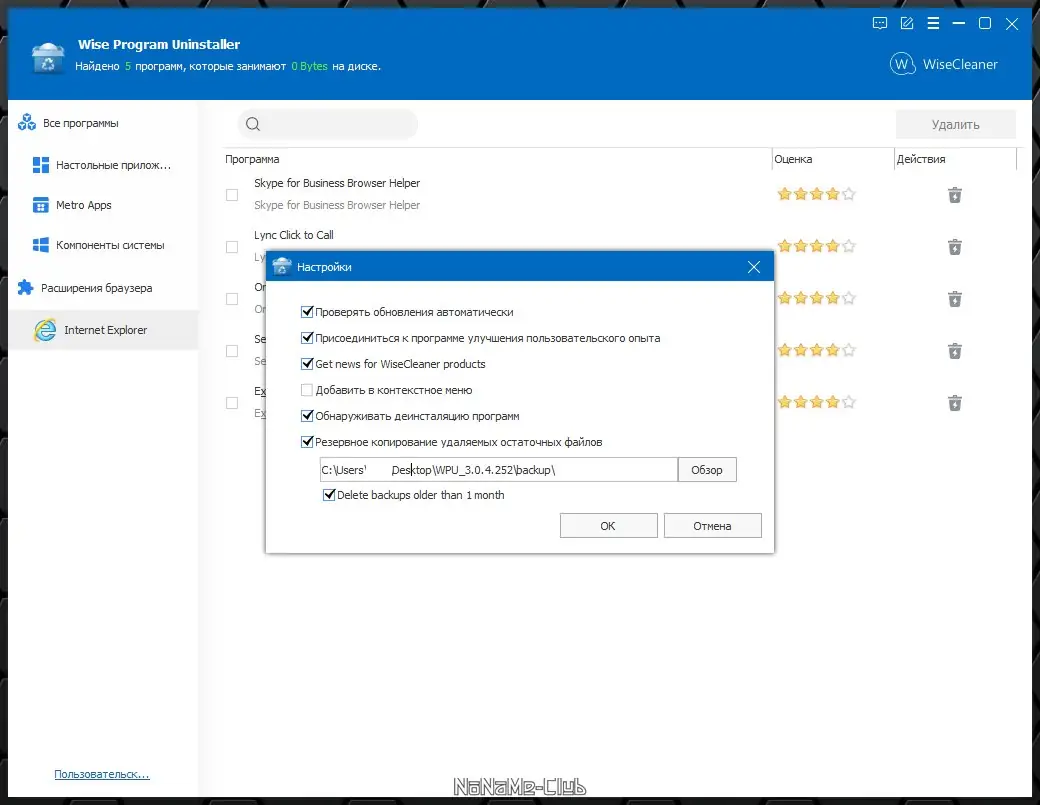Click the trash icon in the fifth row
The height and width of the screenshot is (805, 1040).
[x=954, y=402]
